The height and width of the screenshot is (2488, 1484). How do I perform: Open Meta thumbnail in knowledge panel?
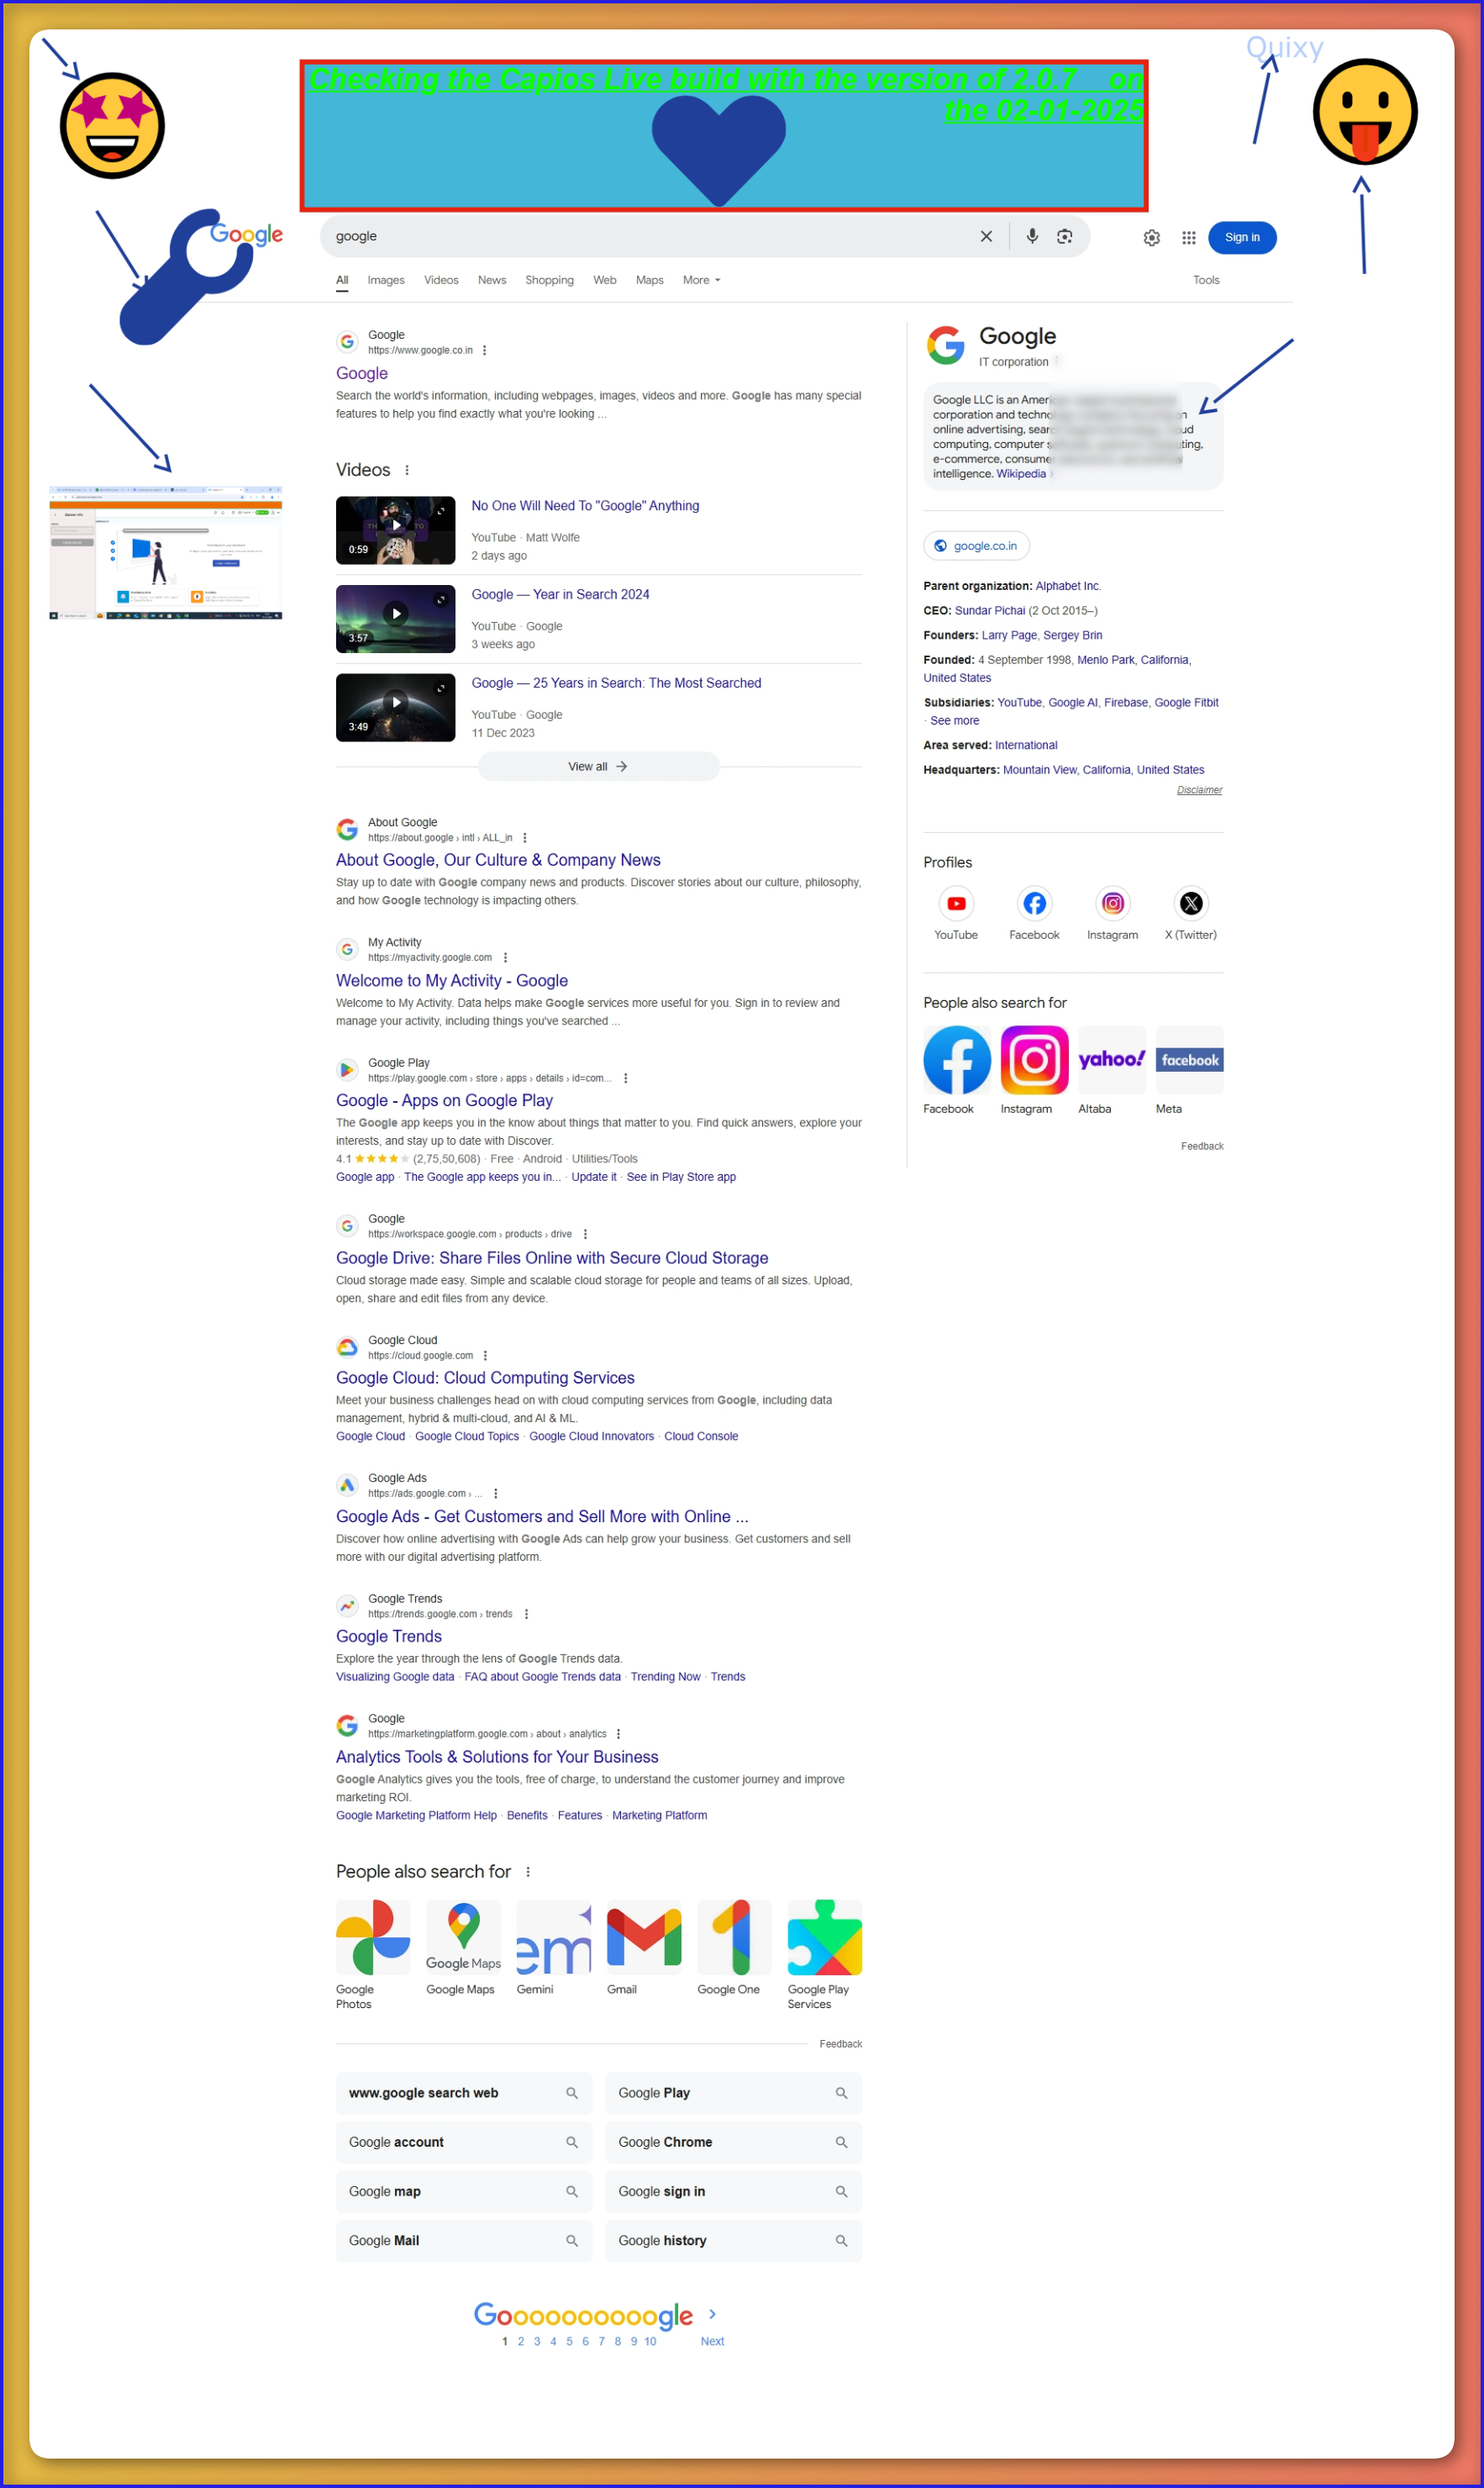click(1190, 1060)
